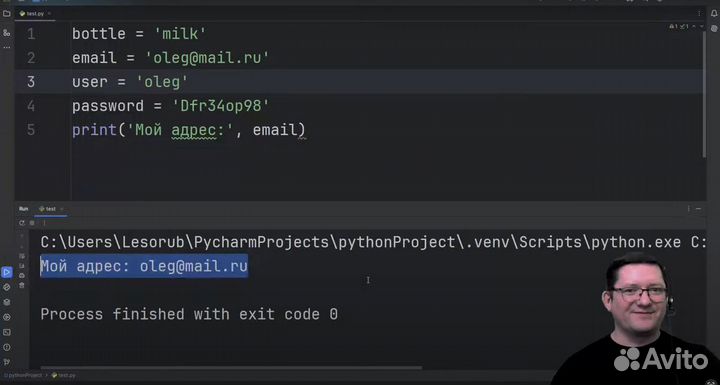This screenshot has width=720, height=385.
Task: Click the Run console horizontal scrollbar
Action: [x=231, y=368]
